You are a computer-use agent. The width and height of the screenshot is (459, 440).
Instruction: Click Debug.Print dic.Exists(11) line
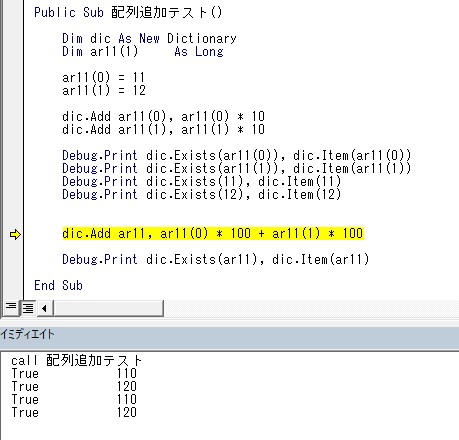tap(202, 182)
